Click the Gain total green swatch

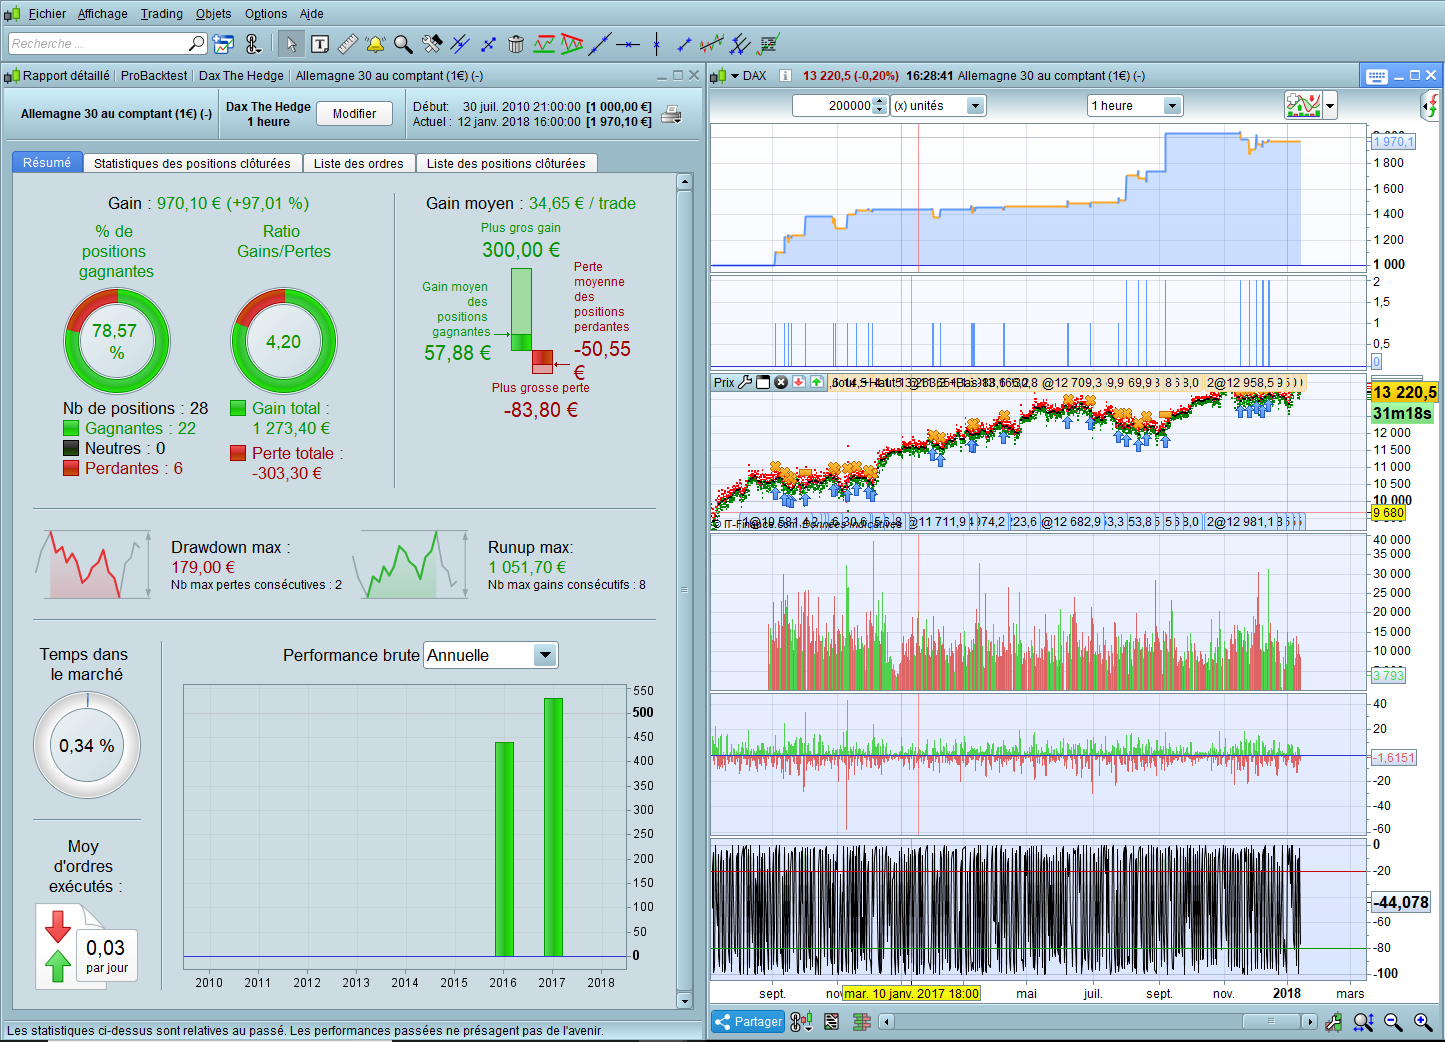point(238,408)
